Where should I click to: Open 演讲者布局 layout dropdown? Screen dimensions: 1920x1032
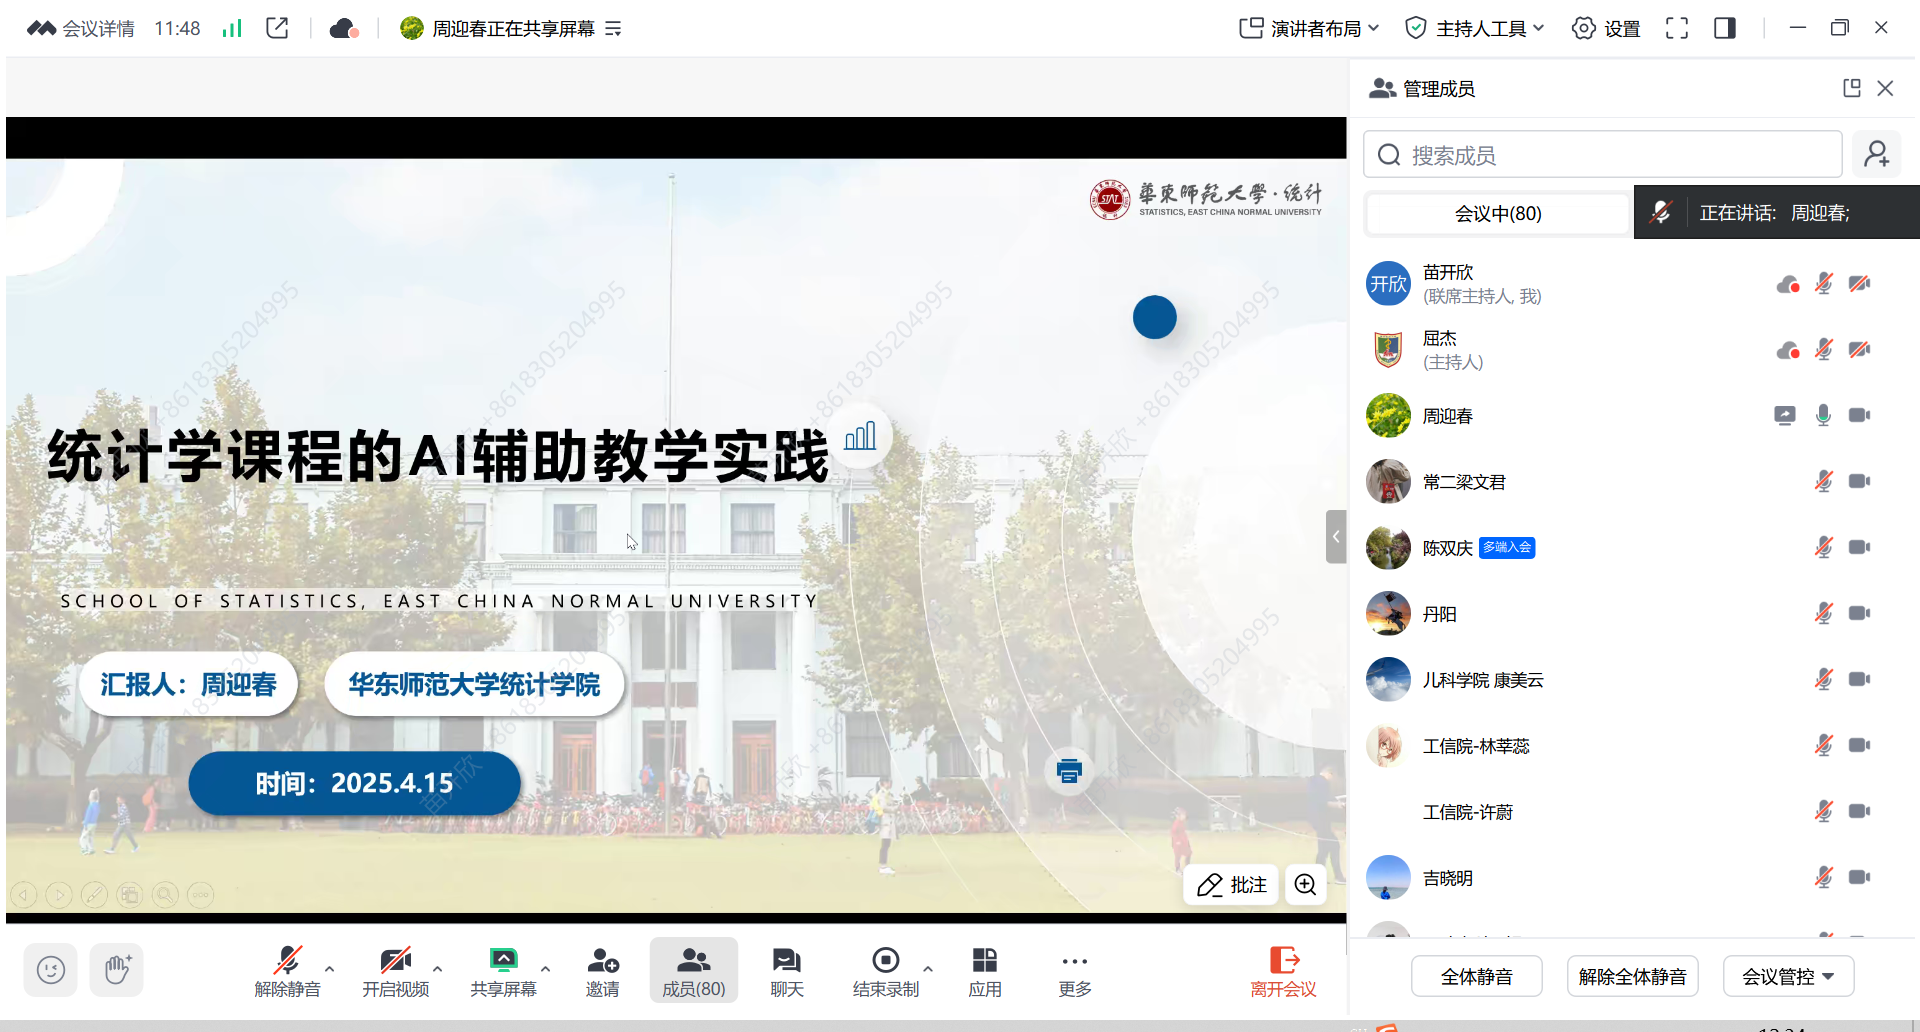(1310, 28)
